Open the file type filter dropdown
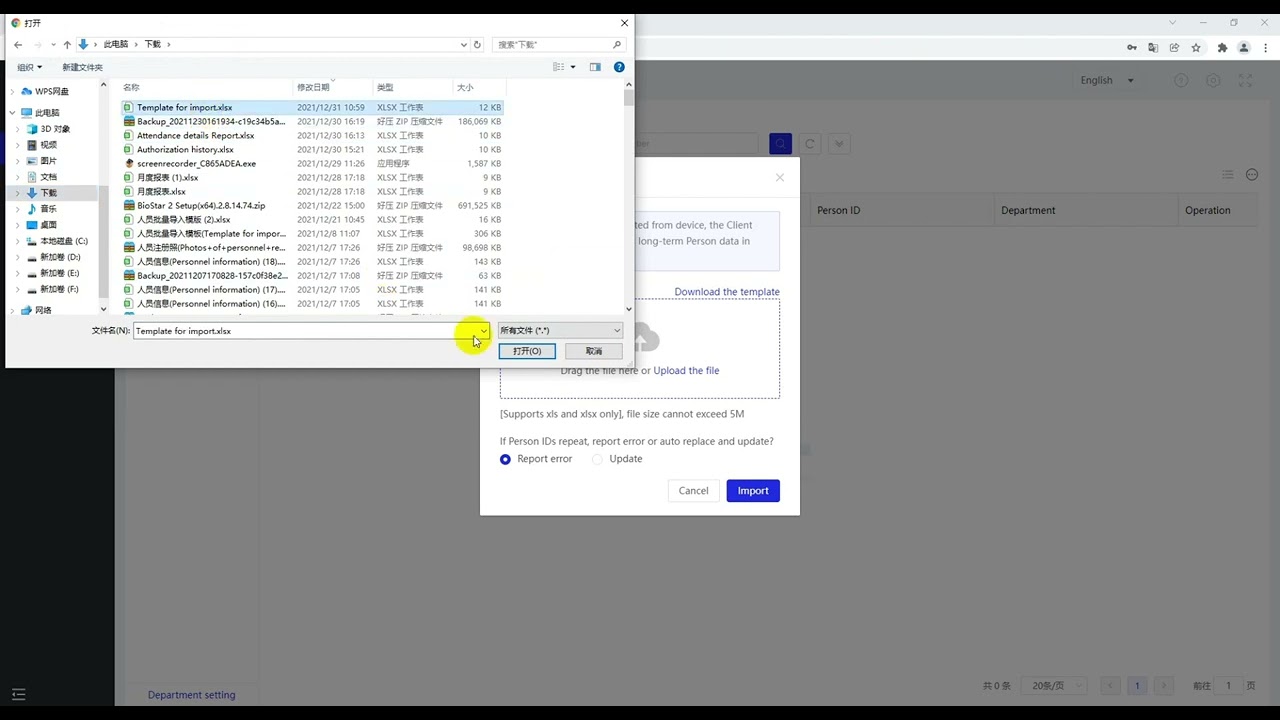The image size is (1280, 720). [x=560, y=331]
